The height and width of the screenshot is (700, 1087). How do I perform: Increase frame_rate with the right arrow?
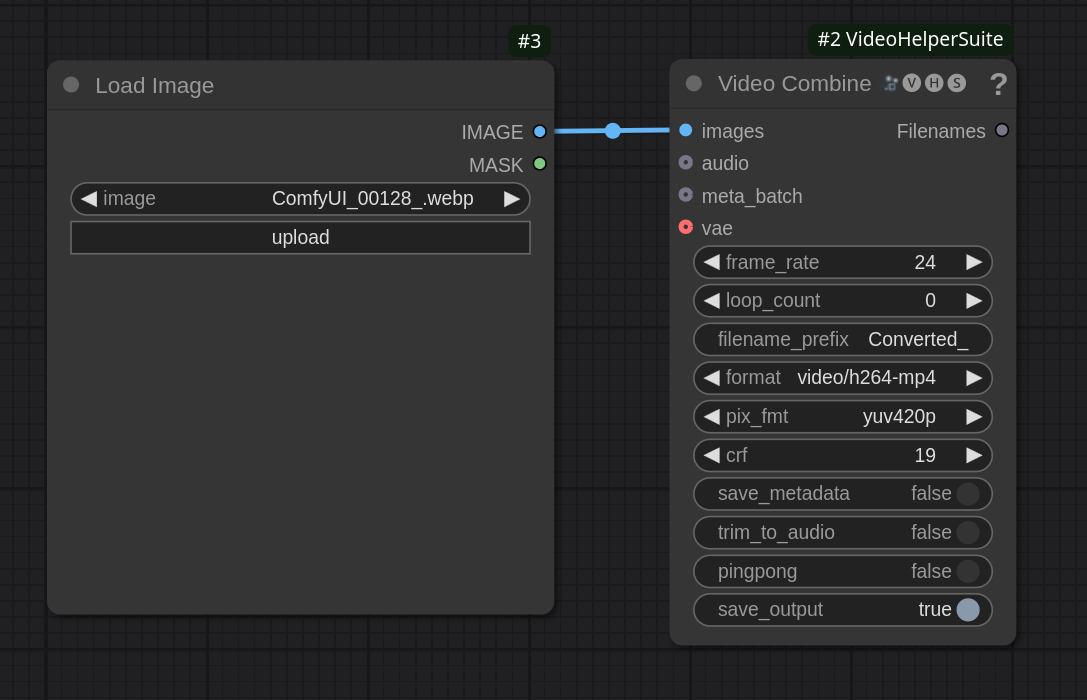click(x=974, y=262)
